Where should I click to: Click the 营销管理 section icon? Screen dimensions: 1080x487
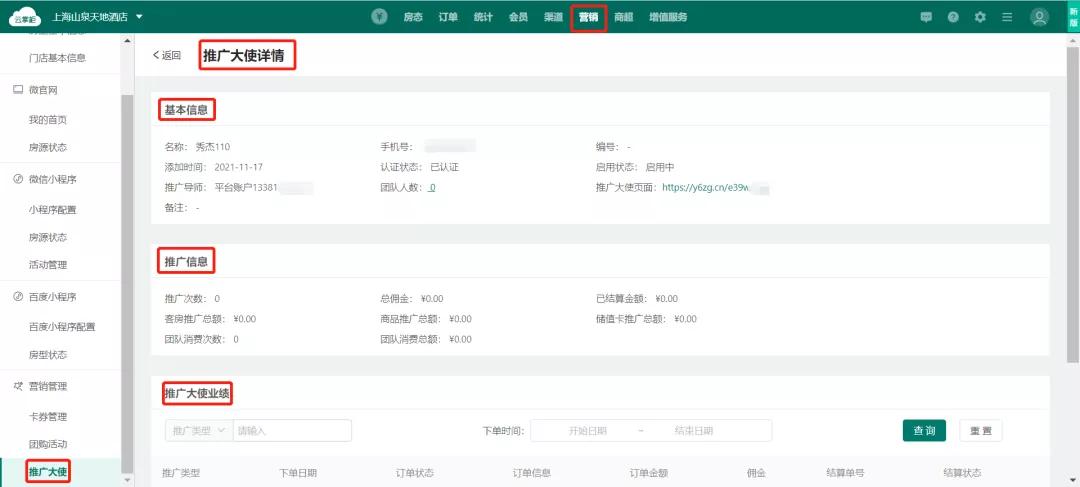click(x=19, y=386)
